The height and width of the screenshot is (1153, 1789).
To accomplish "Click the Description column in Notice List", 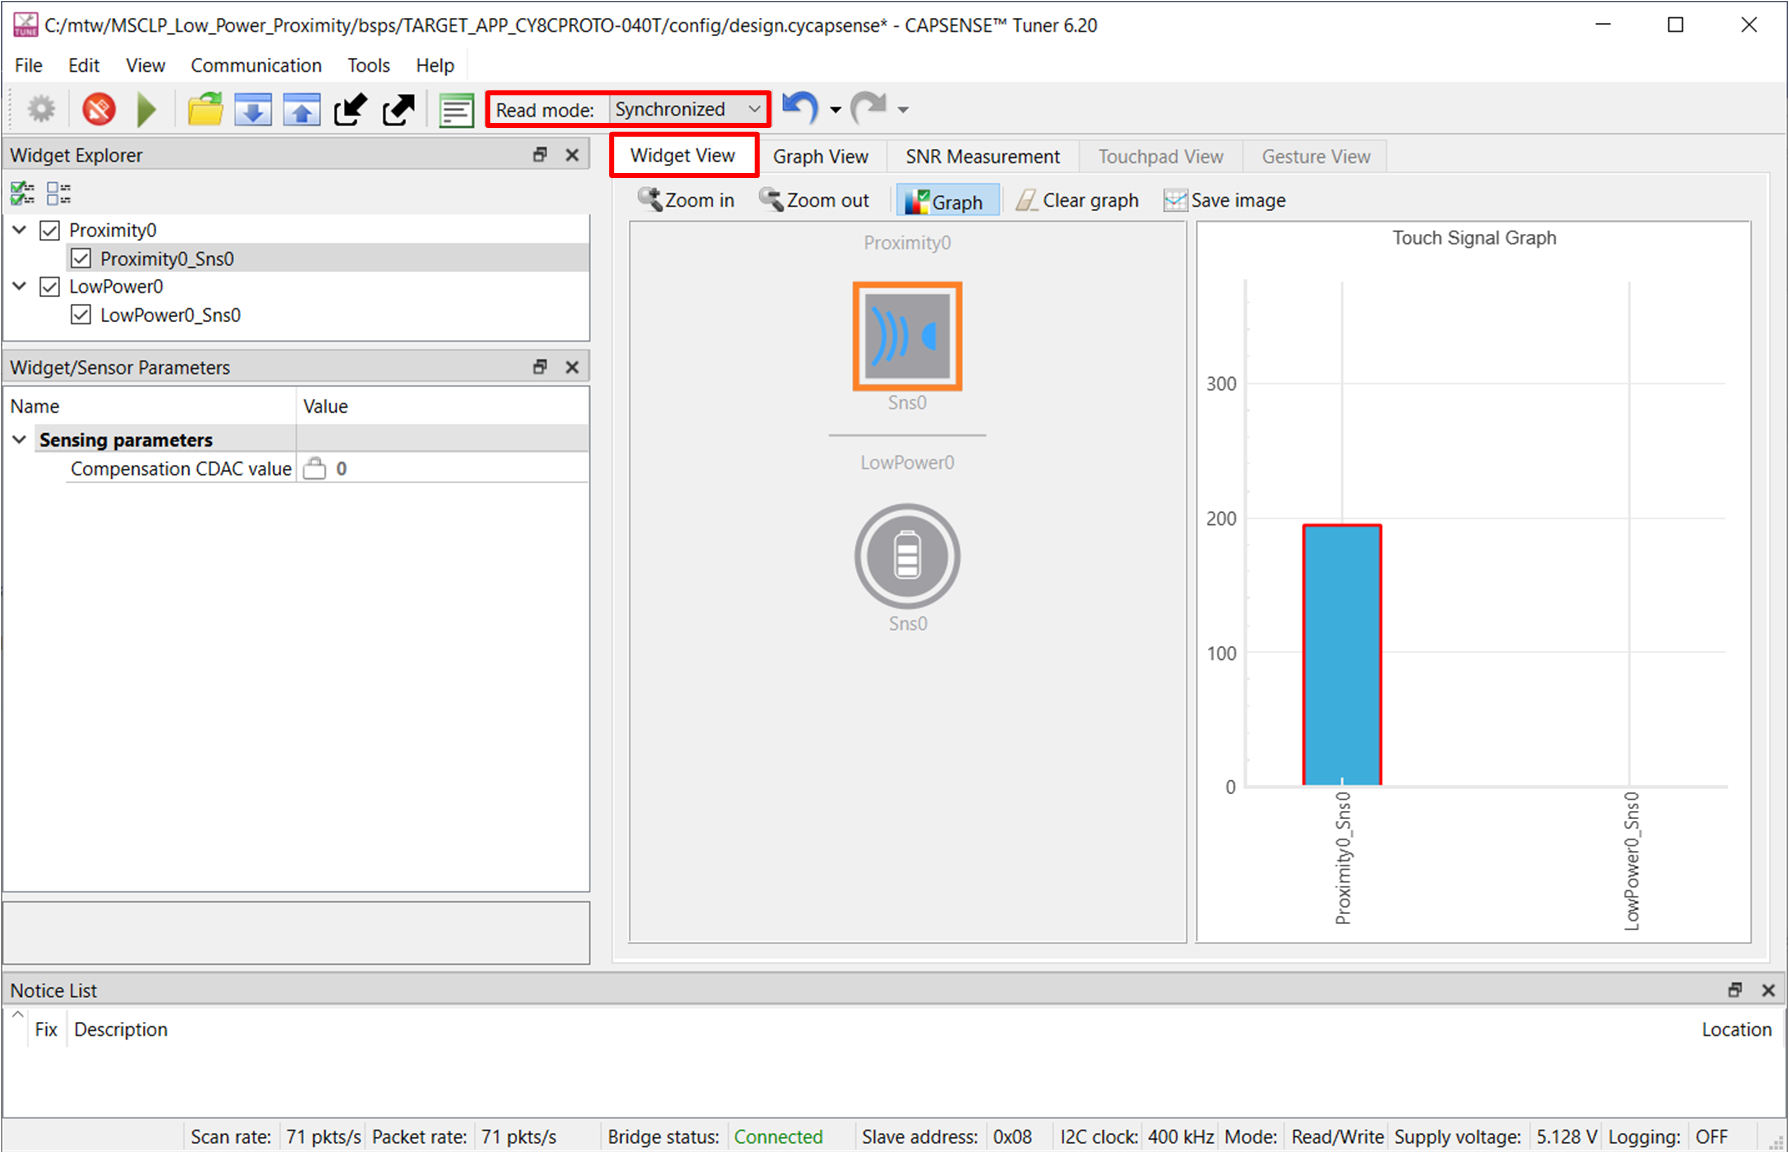I will (x=121, y=1029).
